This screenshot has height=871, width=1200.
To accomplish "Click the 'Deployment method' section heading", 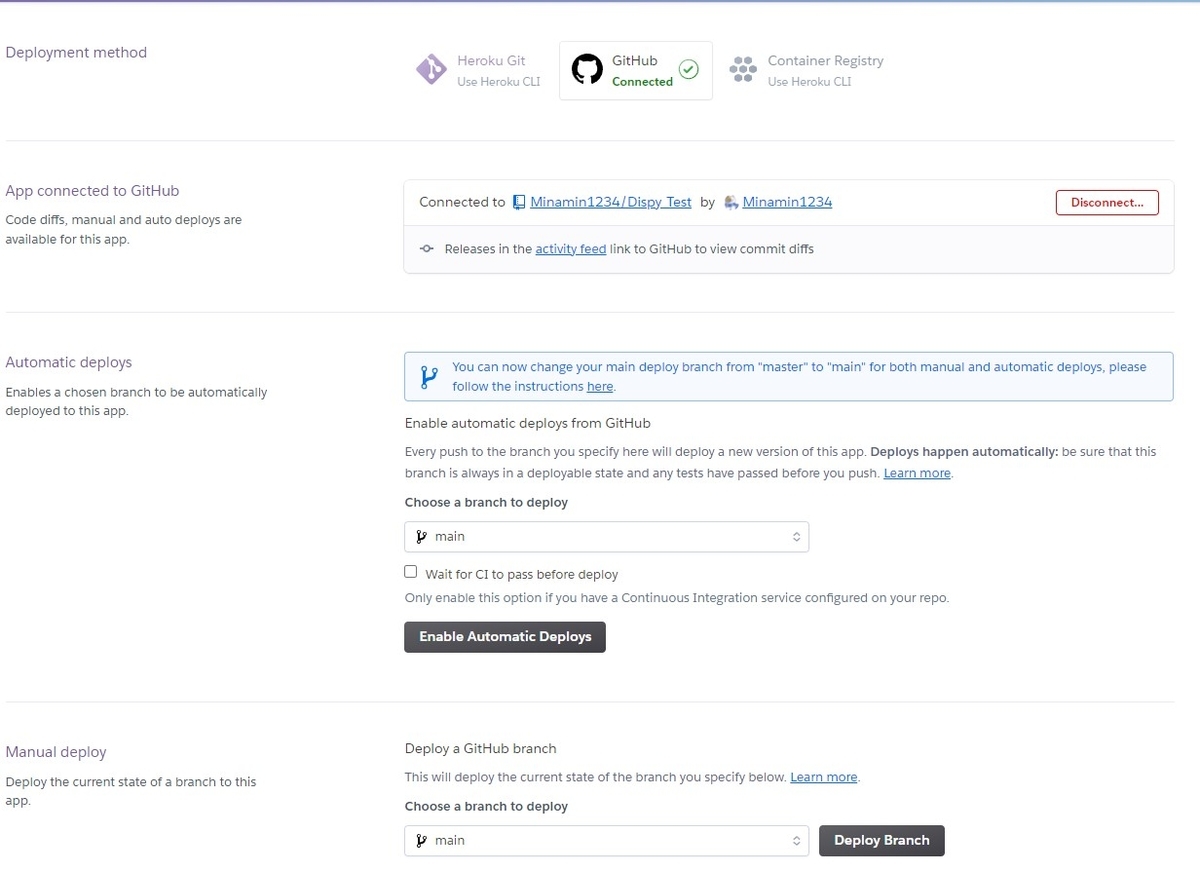I will click(76, 53).
